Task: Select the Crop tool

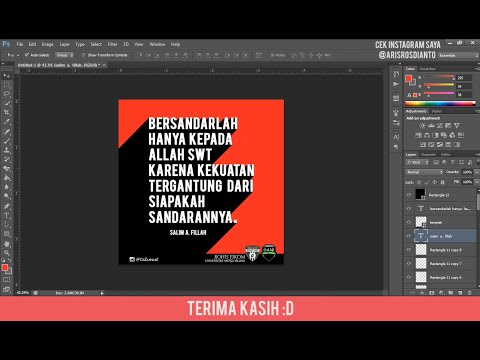Action: tap(7, 113)
